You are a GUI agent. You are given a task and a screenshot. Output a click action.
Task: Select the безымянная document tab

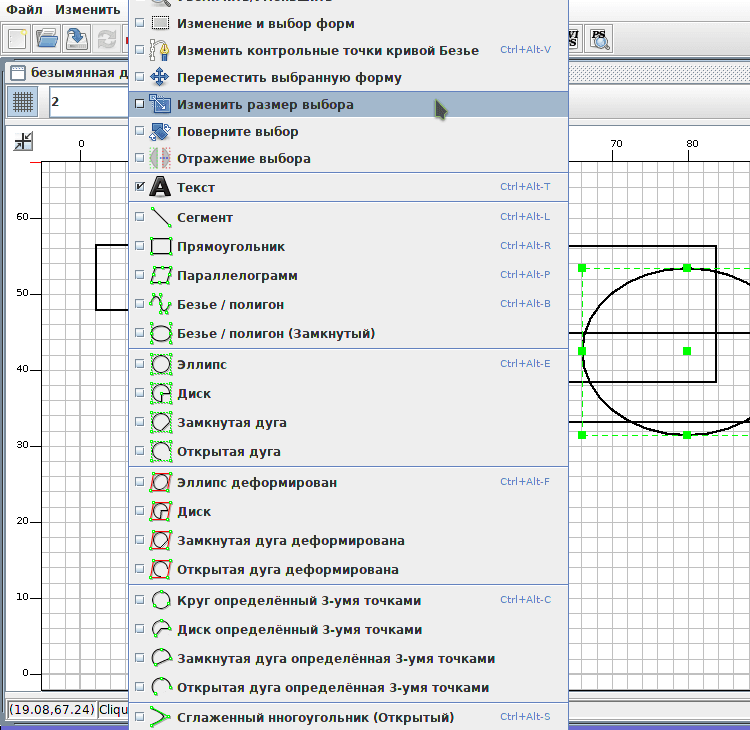(69, 73)
